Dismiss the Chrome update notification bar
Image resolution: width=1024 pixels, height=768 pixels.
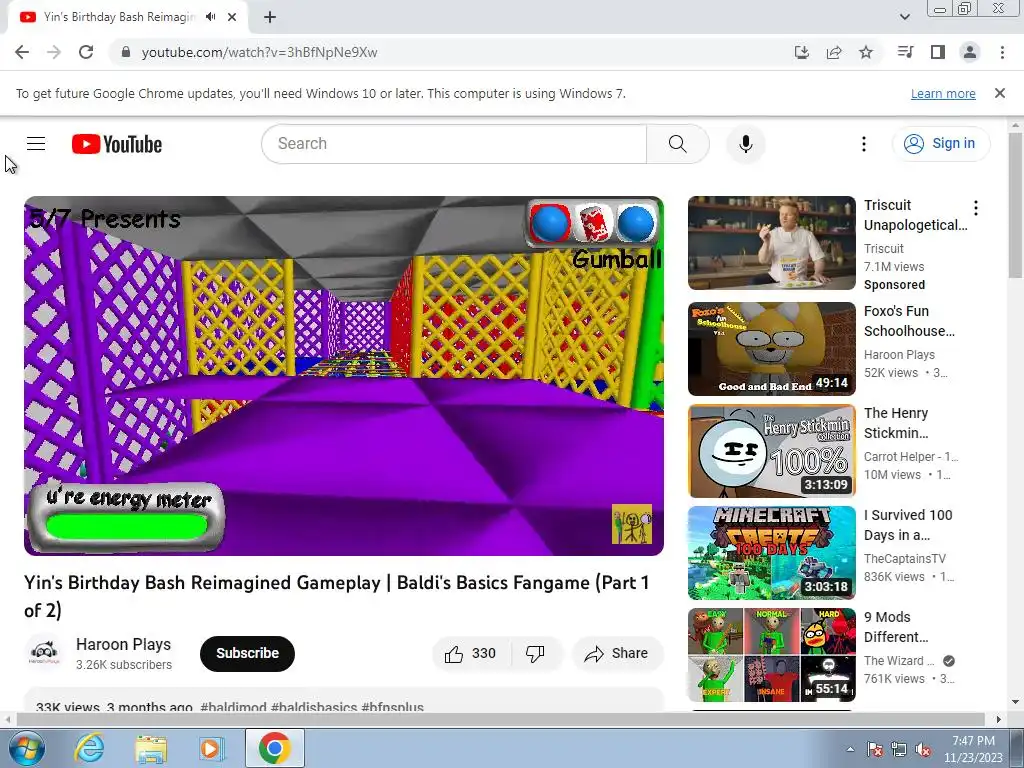[x=999, y=93]
